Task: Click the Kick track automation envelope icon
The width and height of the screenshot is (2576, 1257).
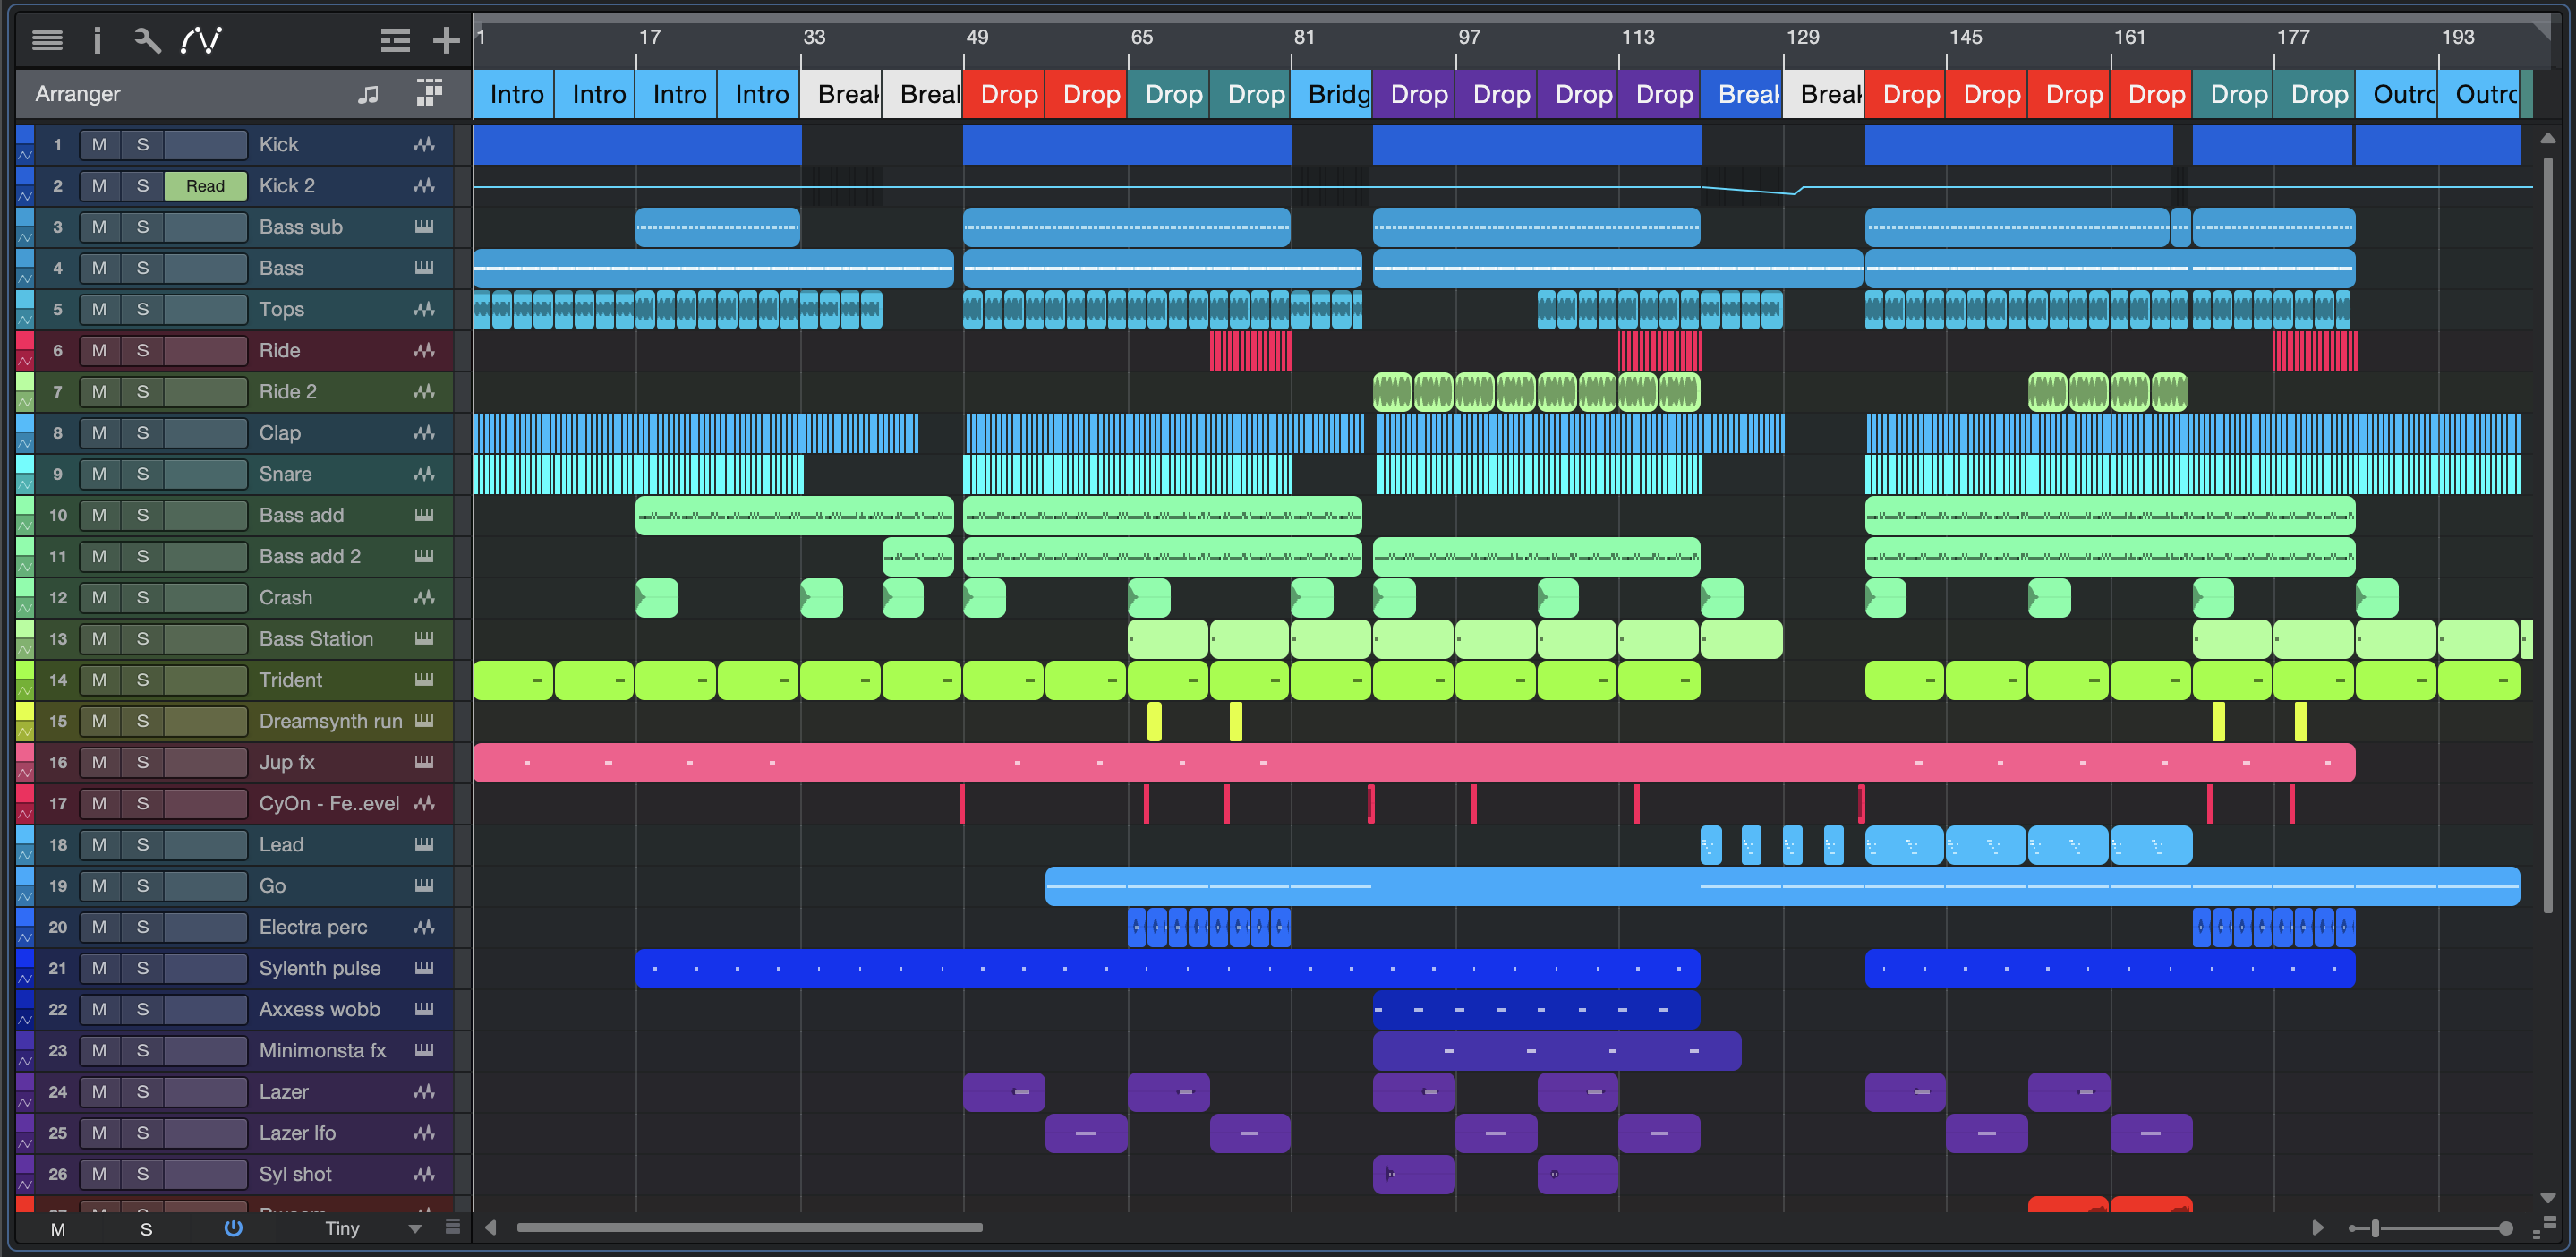Action: coord(25,155)
